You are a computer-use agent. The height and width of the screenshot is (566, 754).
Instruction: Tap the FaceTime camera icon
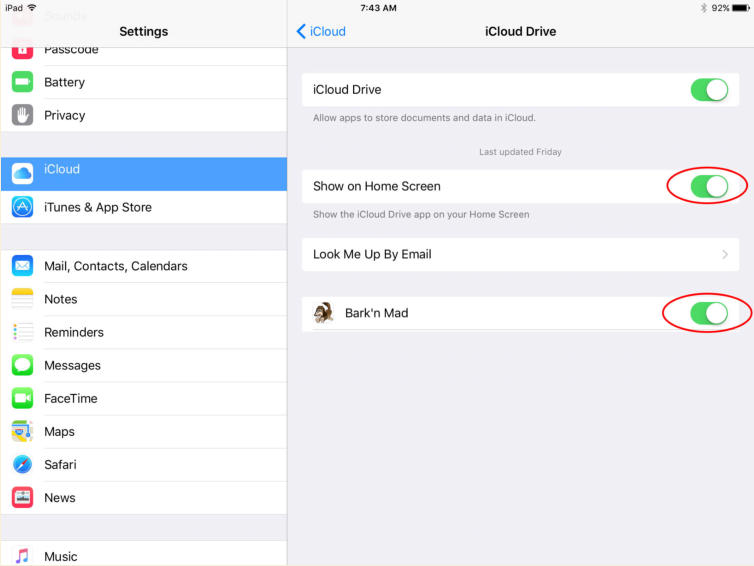(x=22, y=398)
